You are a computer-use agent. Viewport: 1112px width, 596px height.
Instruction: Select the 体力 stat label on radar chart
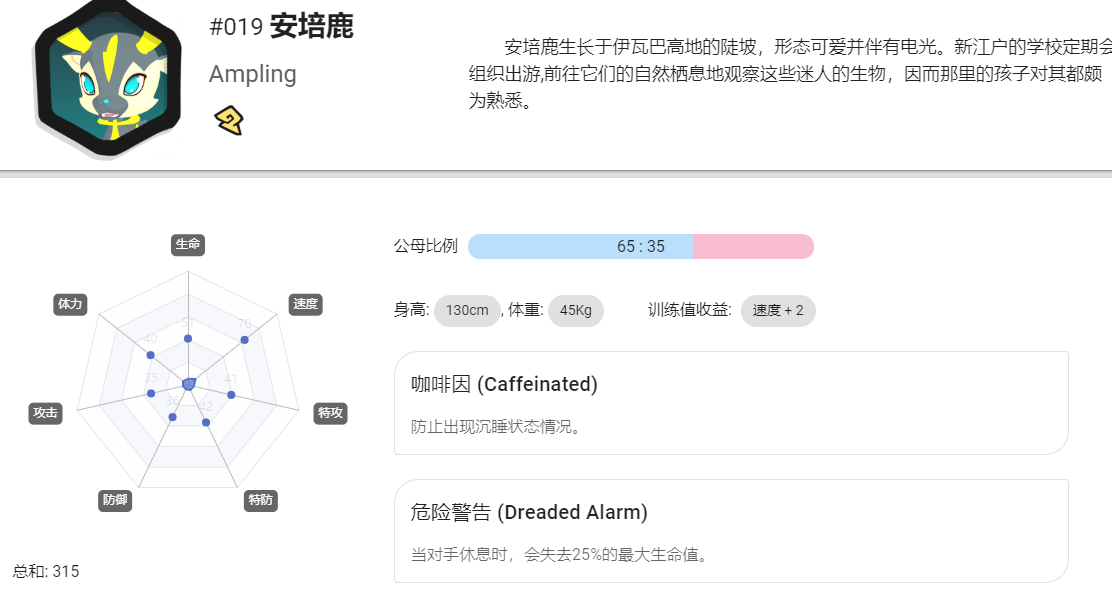coord(70,304)
